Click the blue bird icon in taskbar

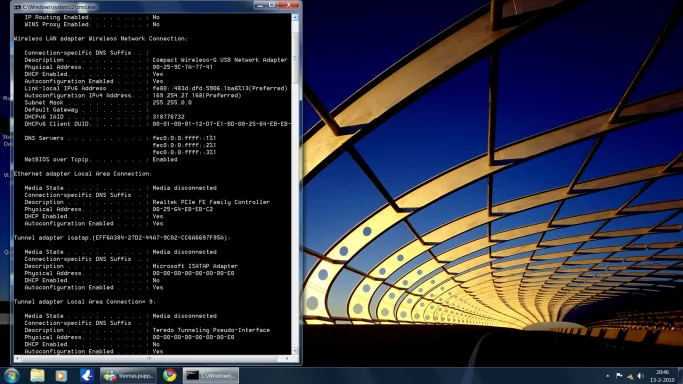[87, 375]
